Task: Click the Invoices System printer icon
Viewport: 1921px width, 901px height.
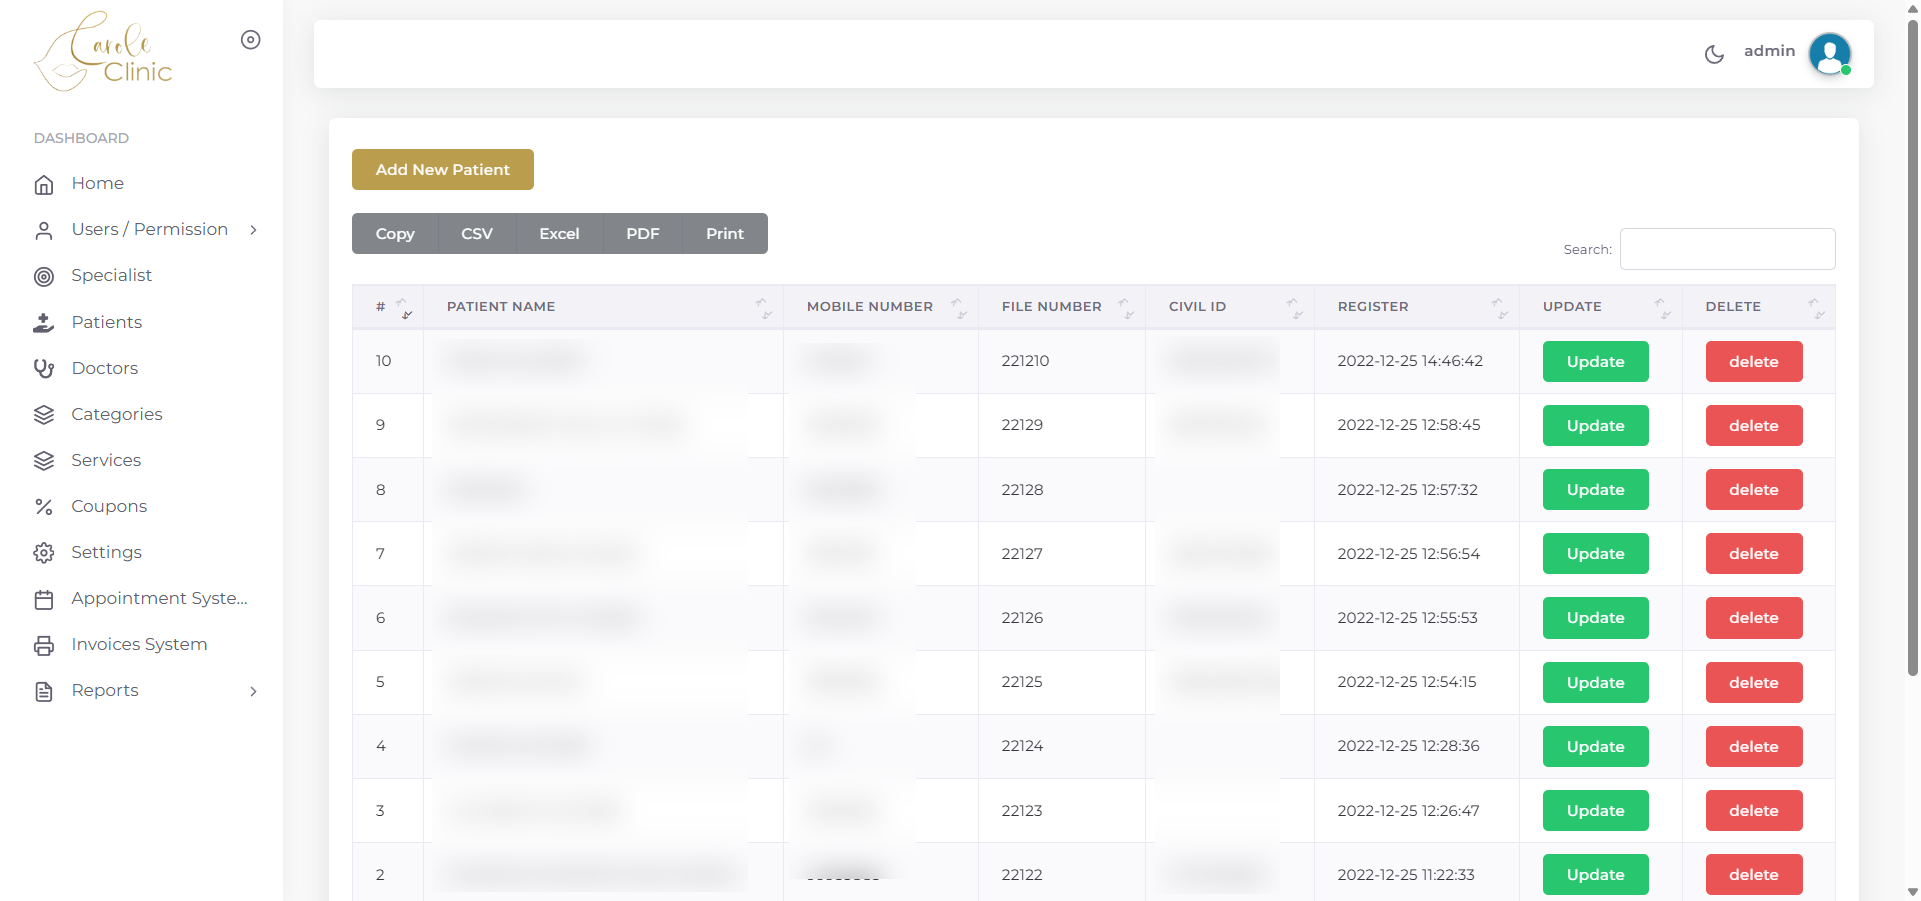Action: click(x=44, y=645)
